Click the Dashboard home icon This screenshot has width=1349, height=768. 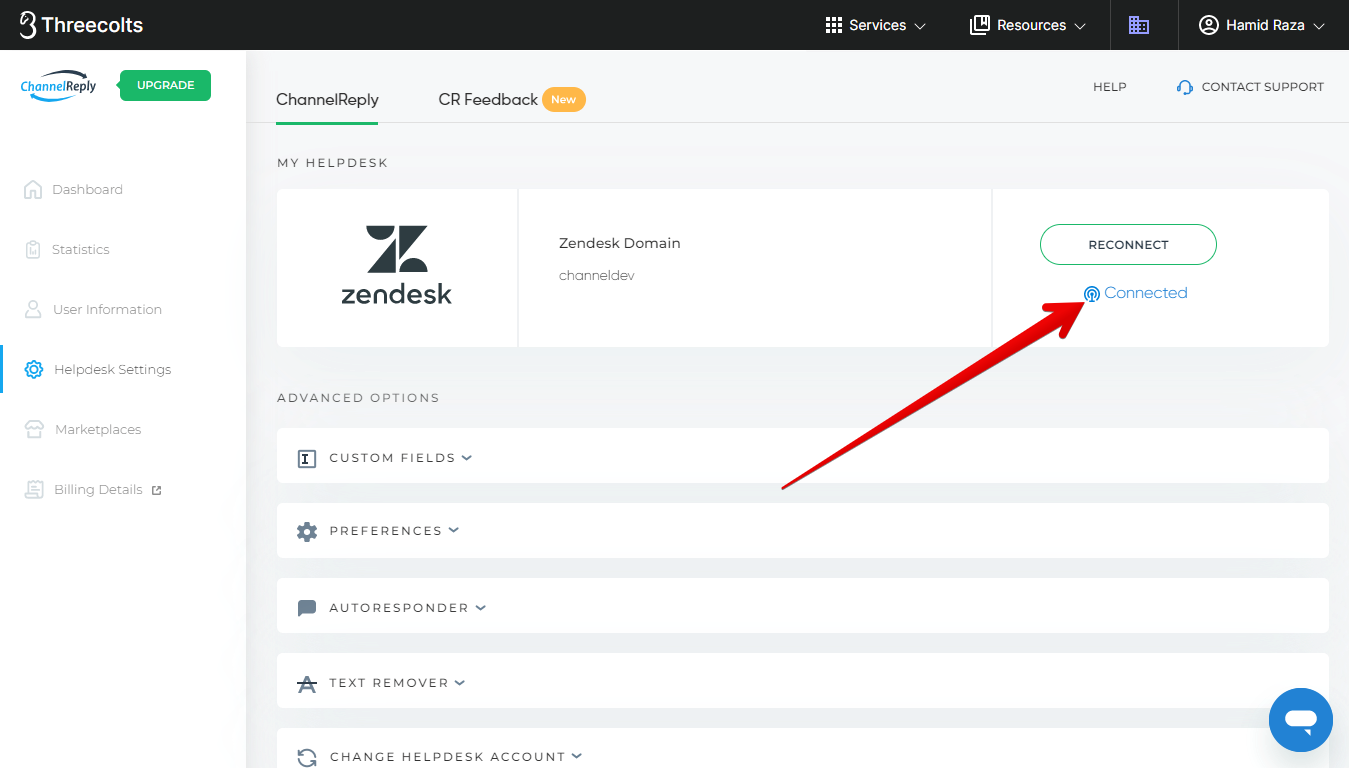pyautogui.click(x=33, y=189)
